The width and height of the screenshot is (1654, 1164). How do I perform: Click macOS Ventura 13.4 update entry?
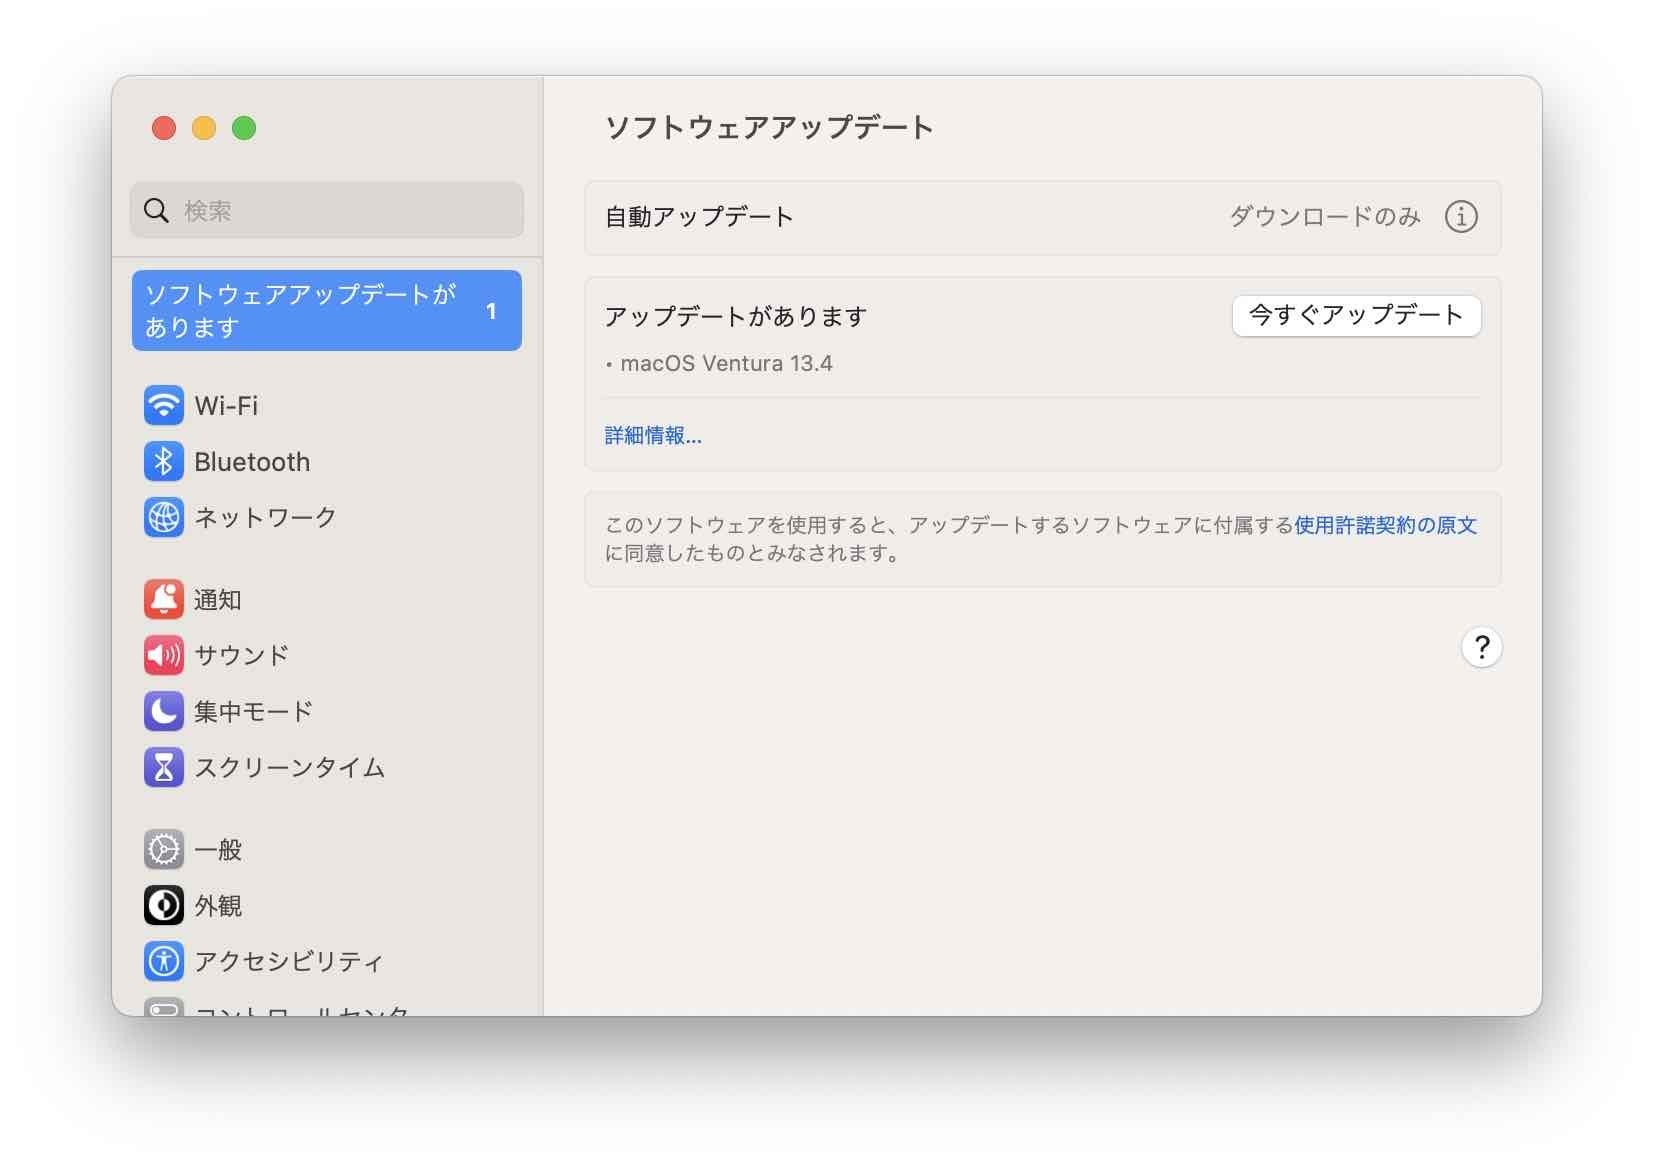coord(726,364)
